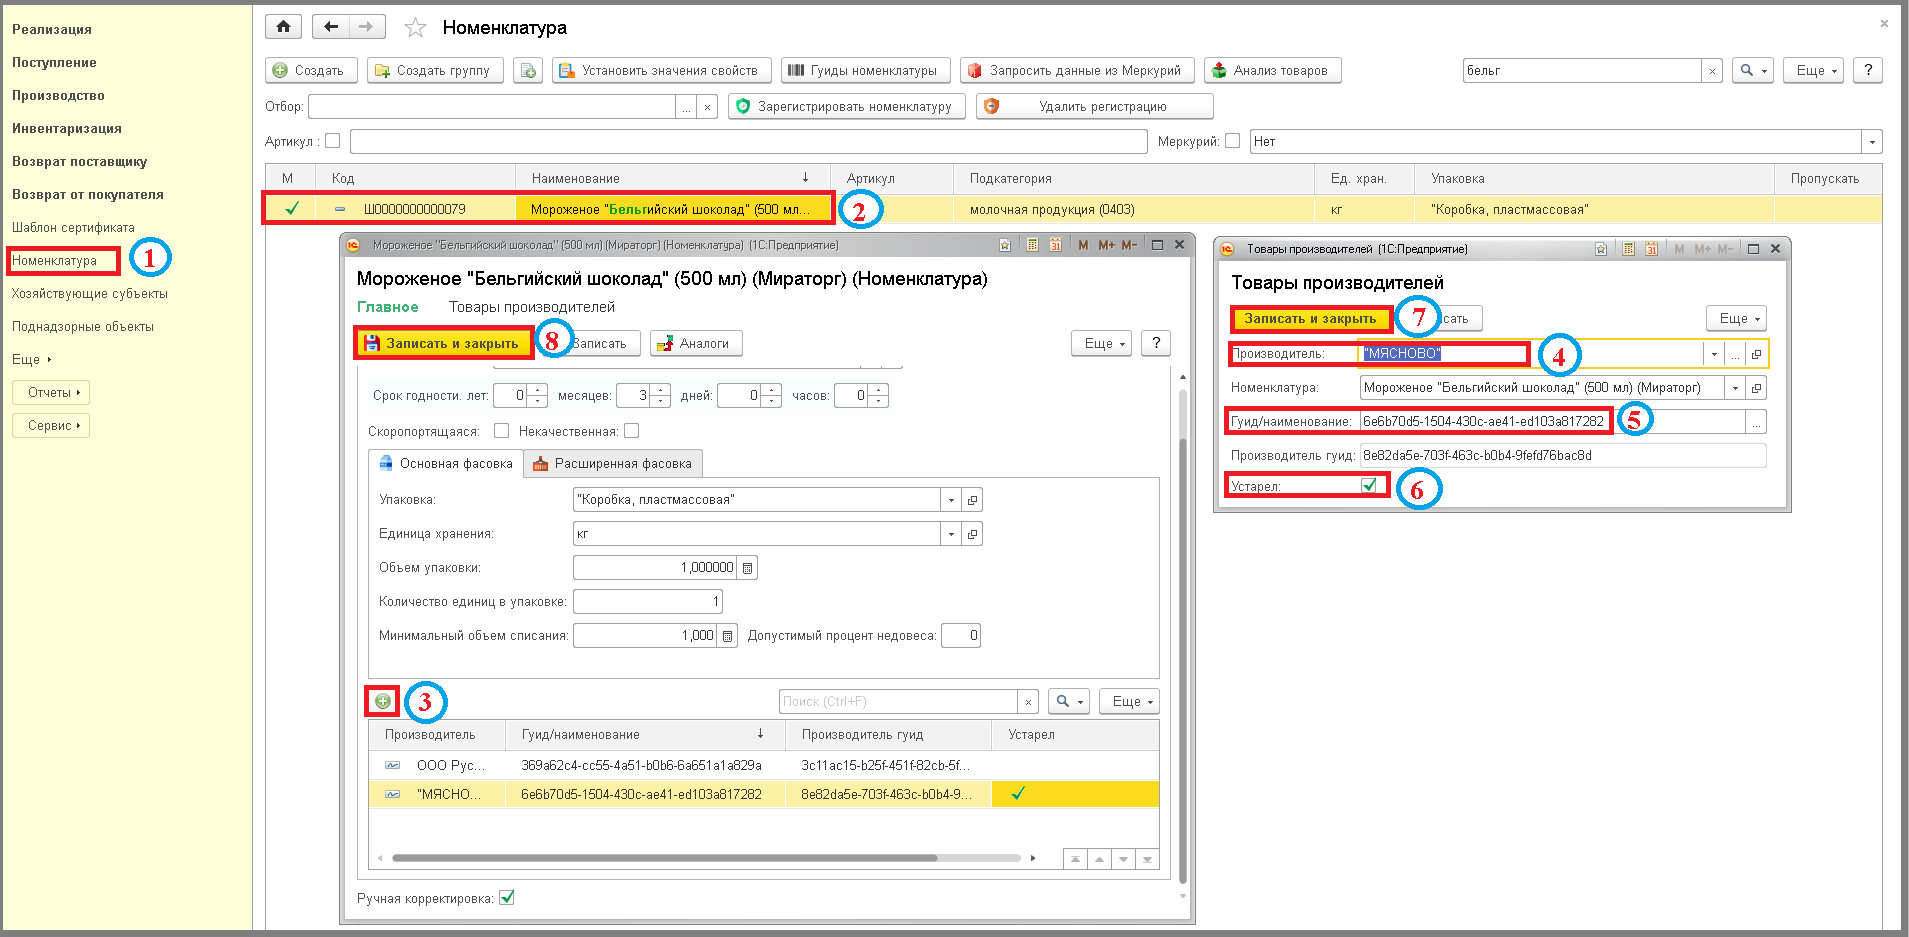Toggle Ручная корректировка checkbox

[507, 898]
